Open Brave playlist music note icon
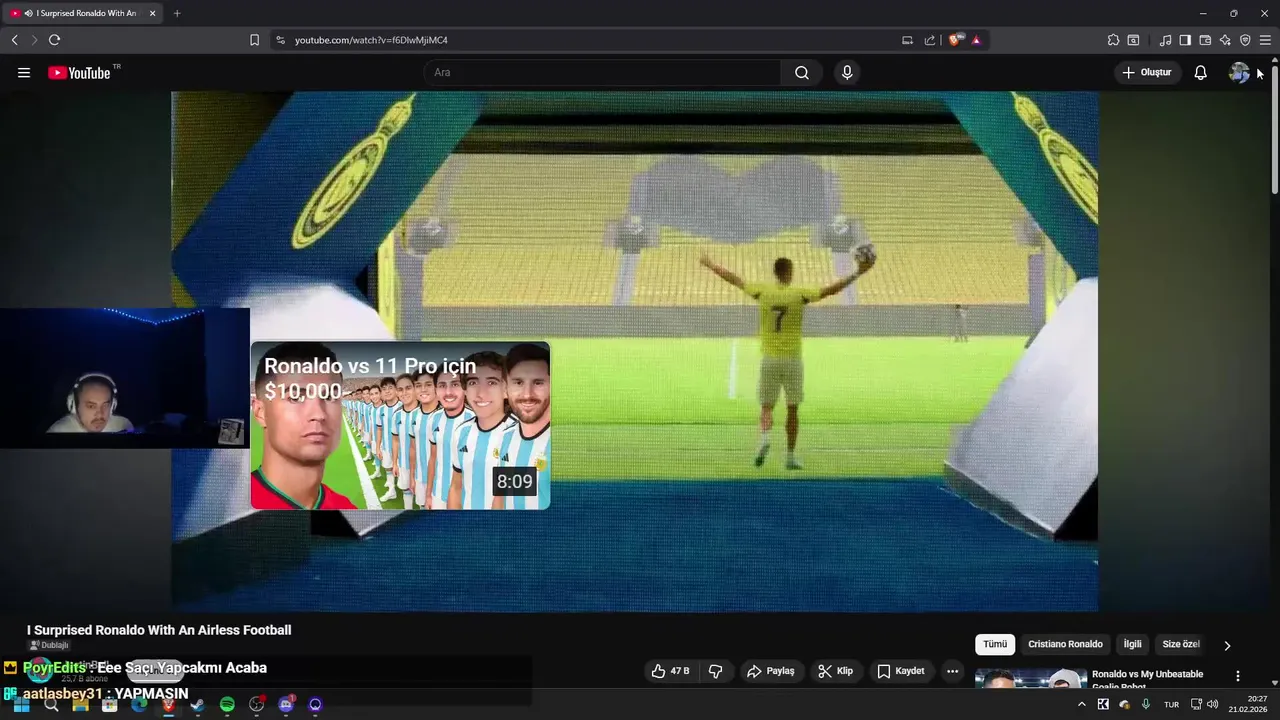 pyautogui.click(x=1165, y=40)
